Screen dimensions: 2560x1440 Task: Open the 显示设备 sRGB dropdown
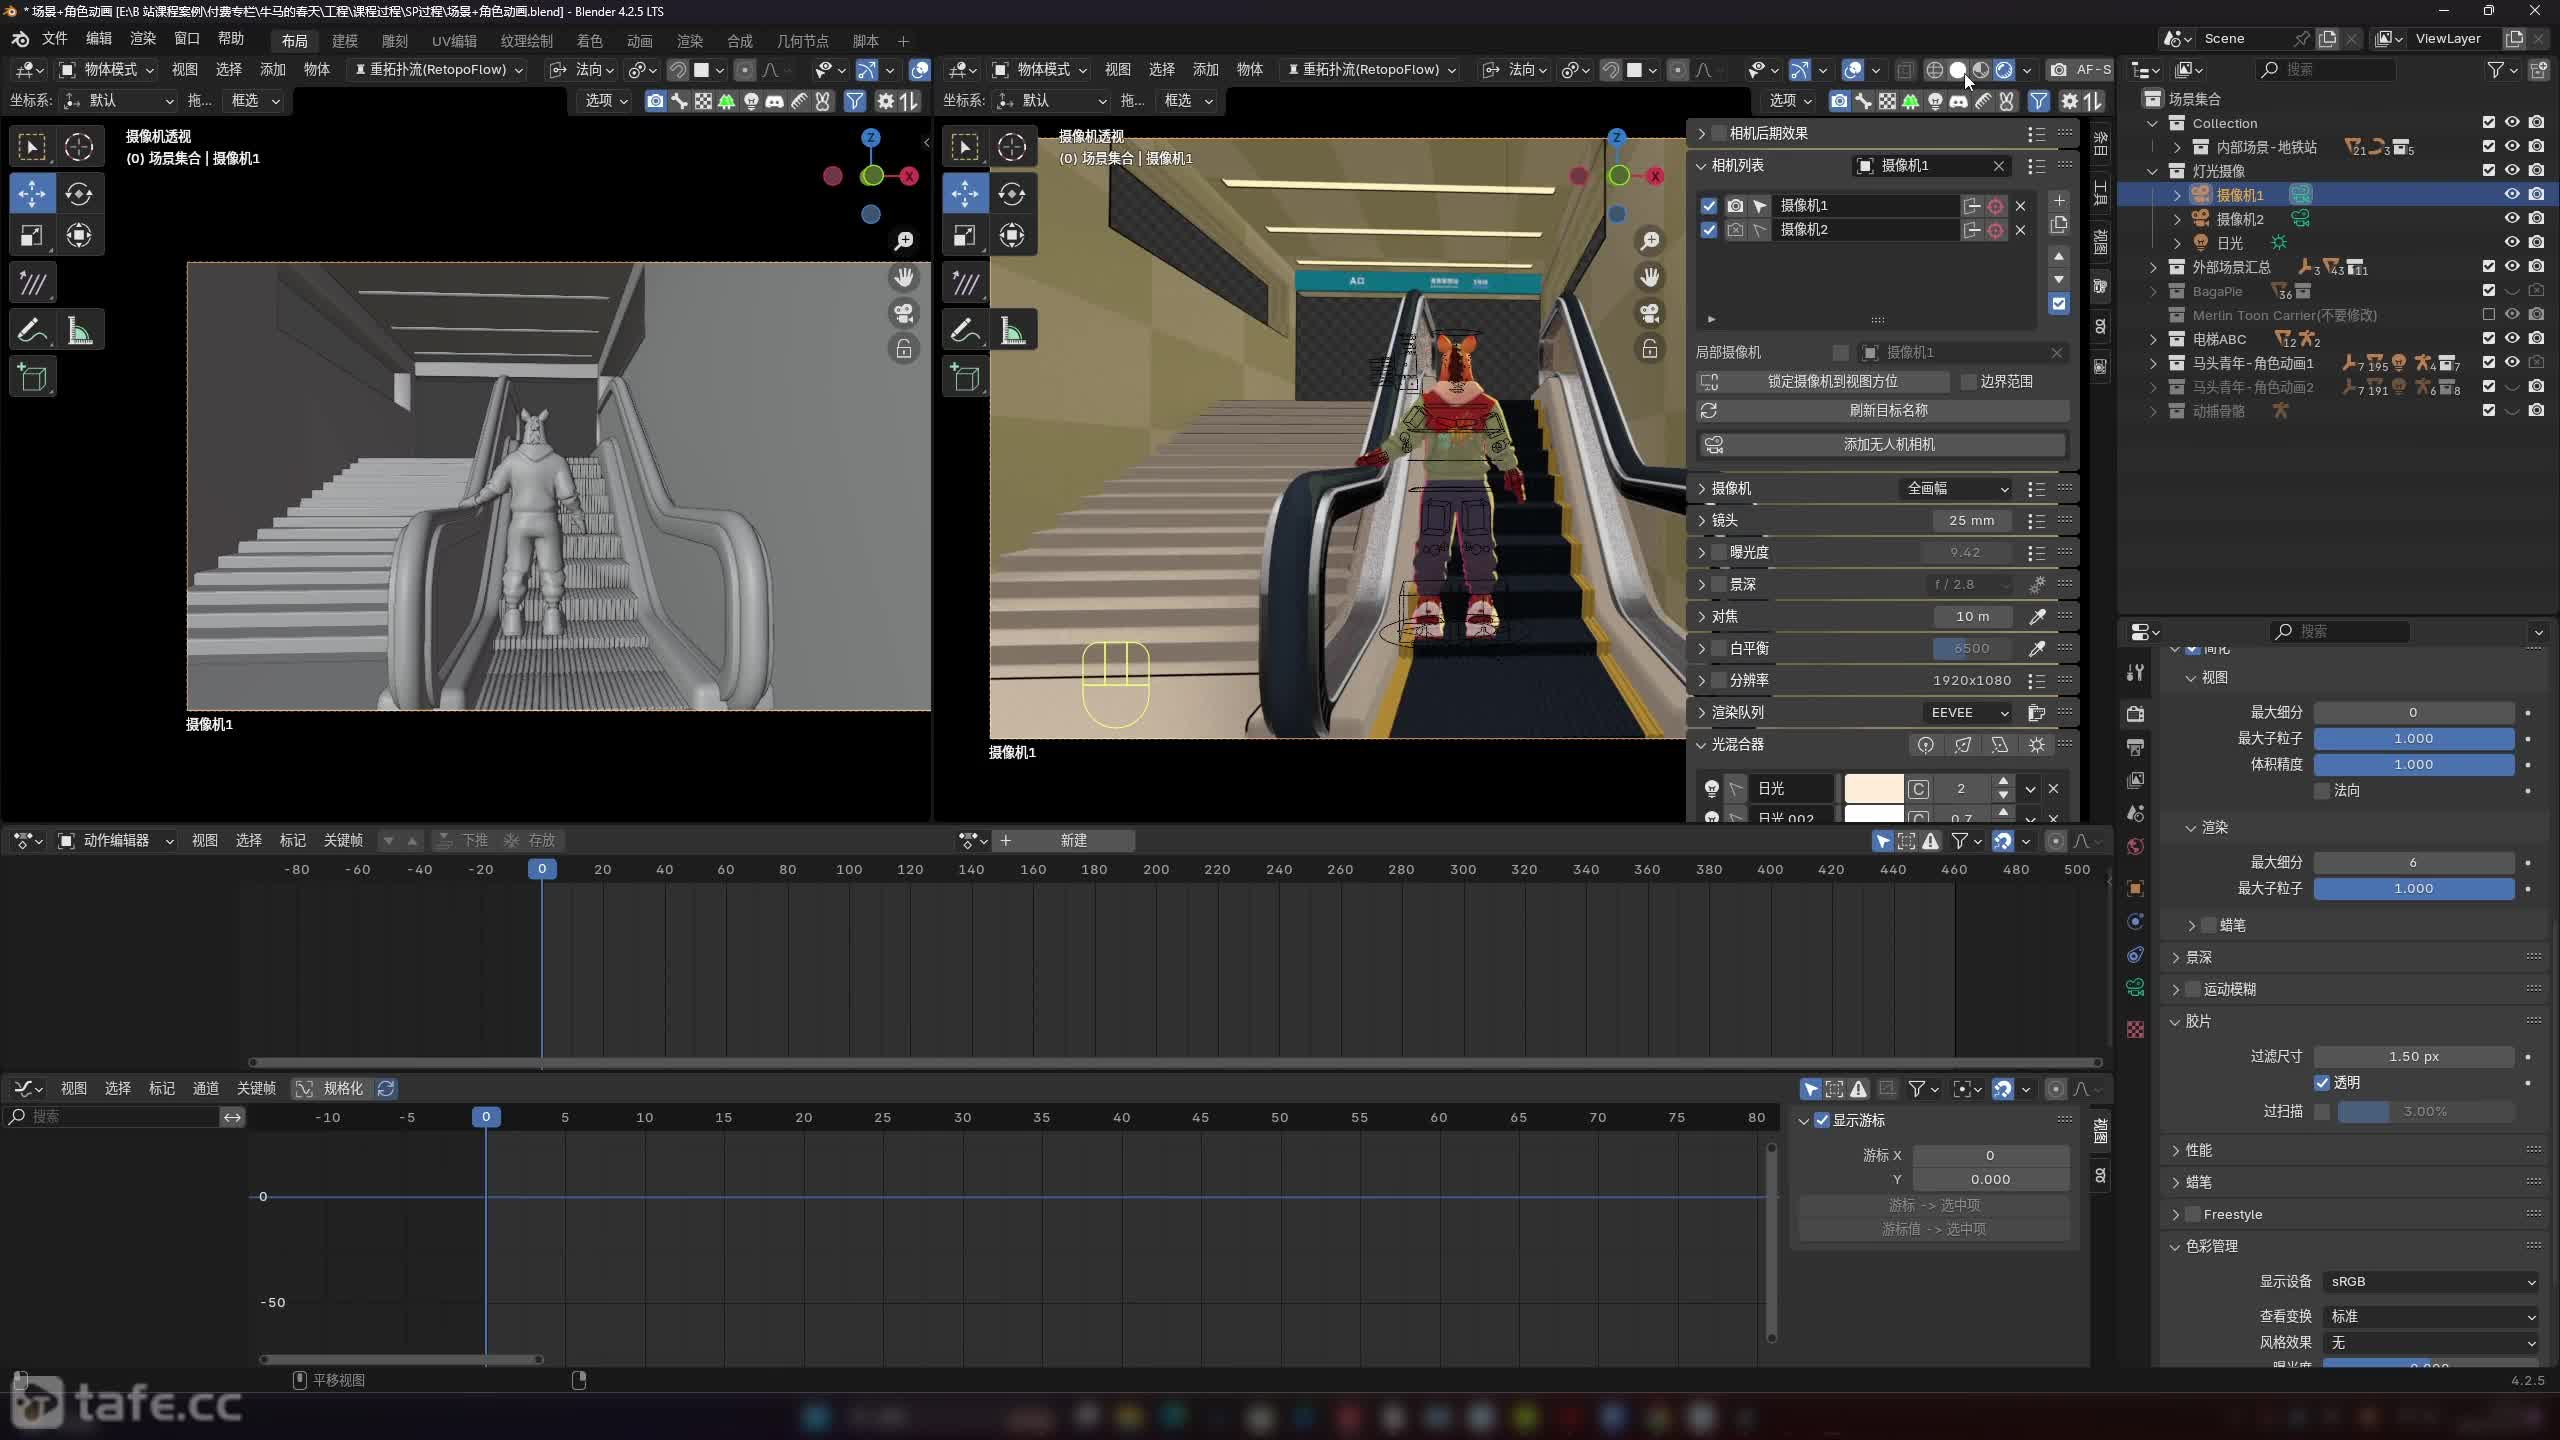pos(2431,1282)
